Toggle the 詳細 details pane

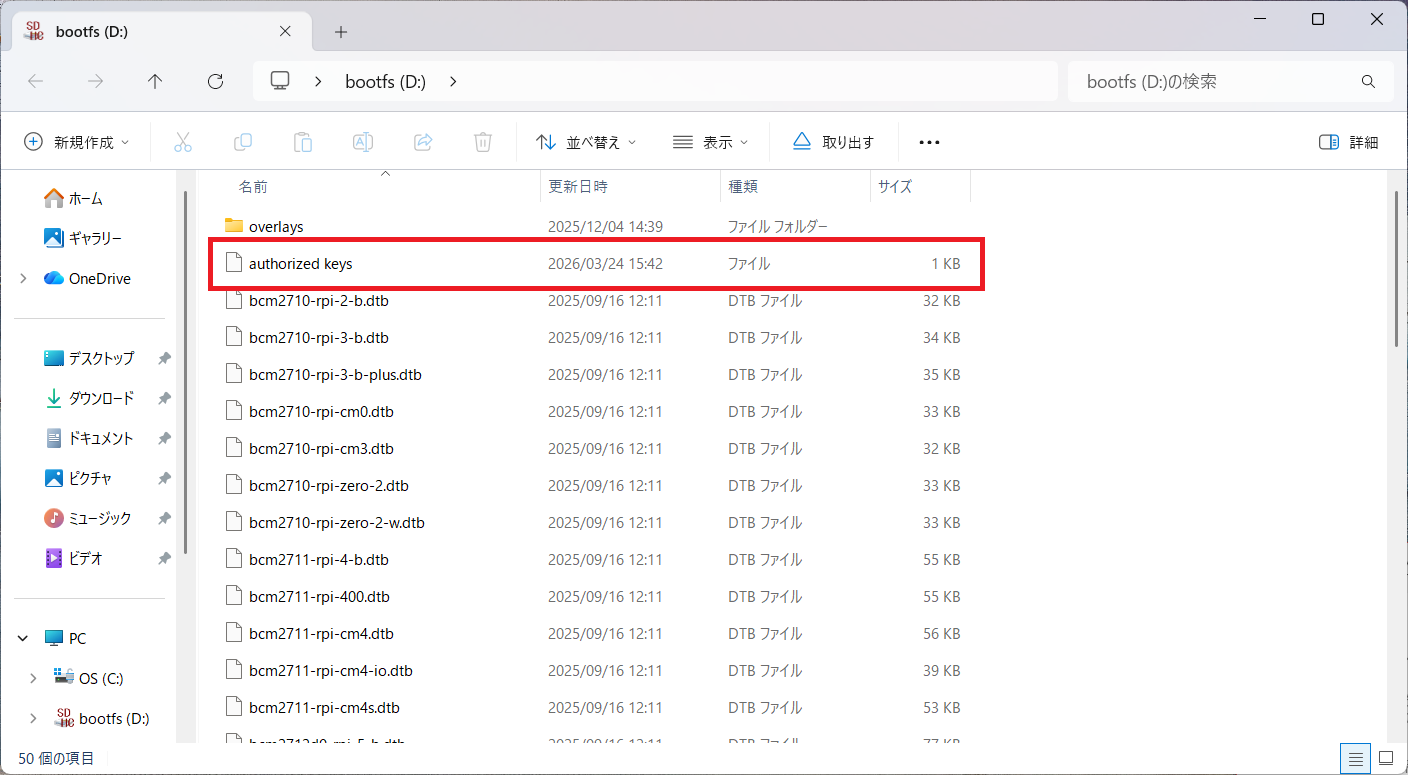[1349, 142]
